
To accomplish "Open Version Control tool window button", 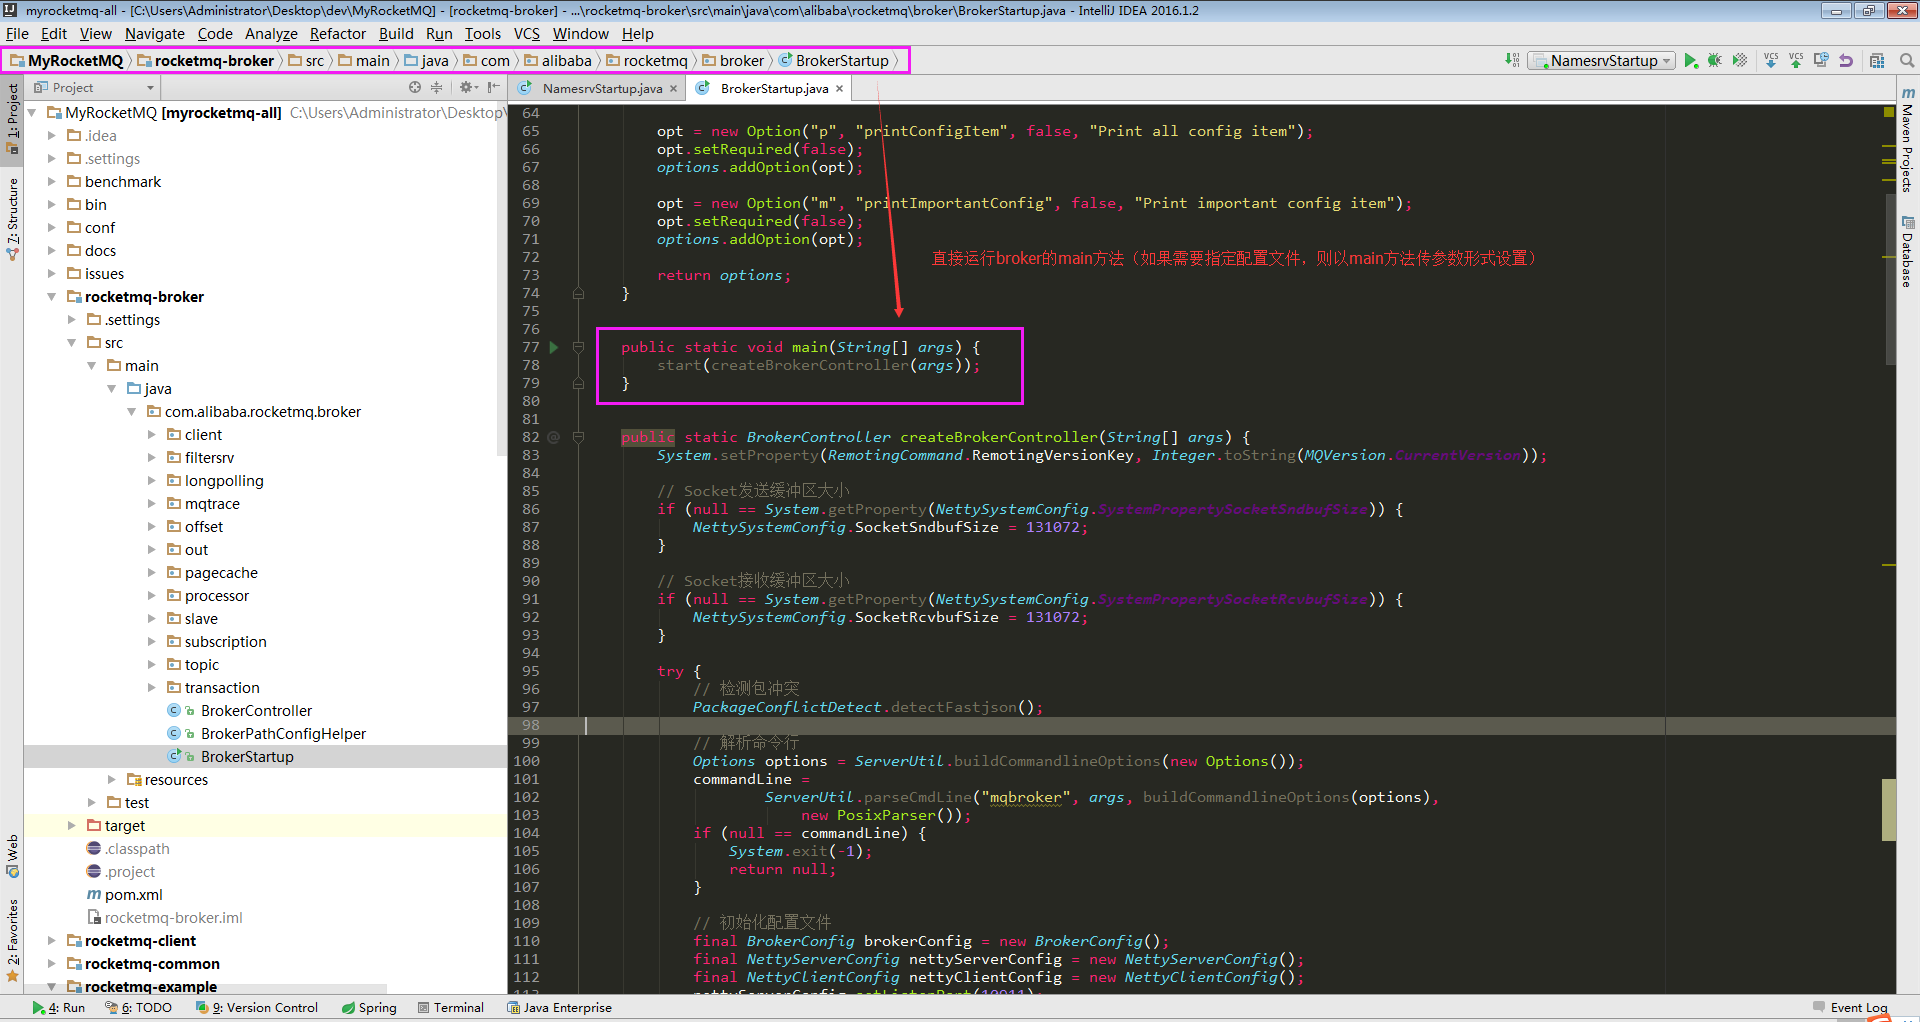I will point(262,1007).
